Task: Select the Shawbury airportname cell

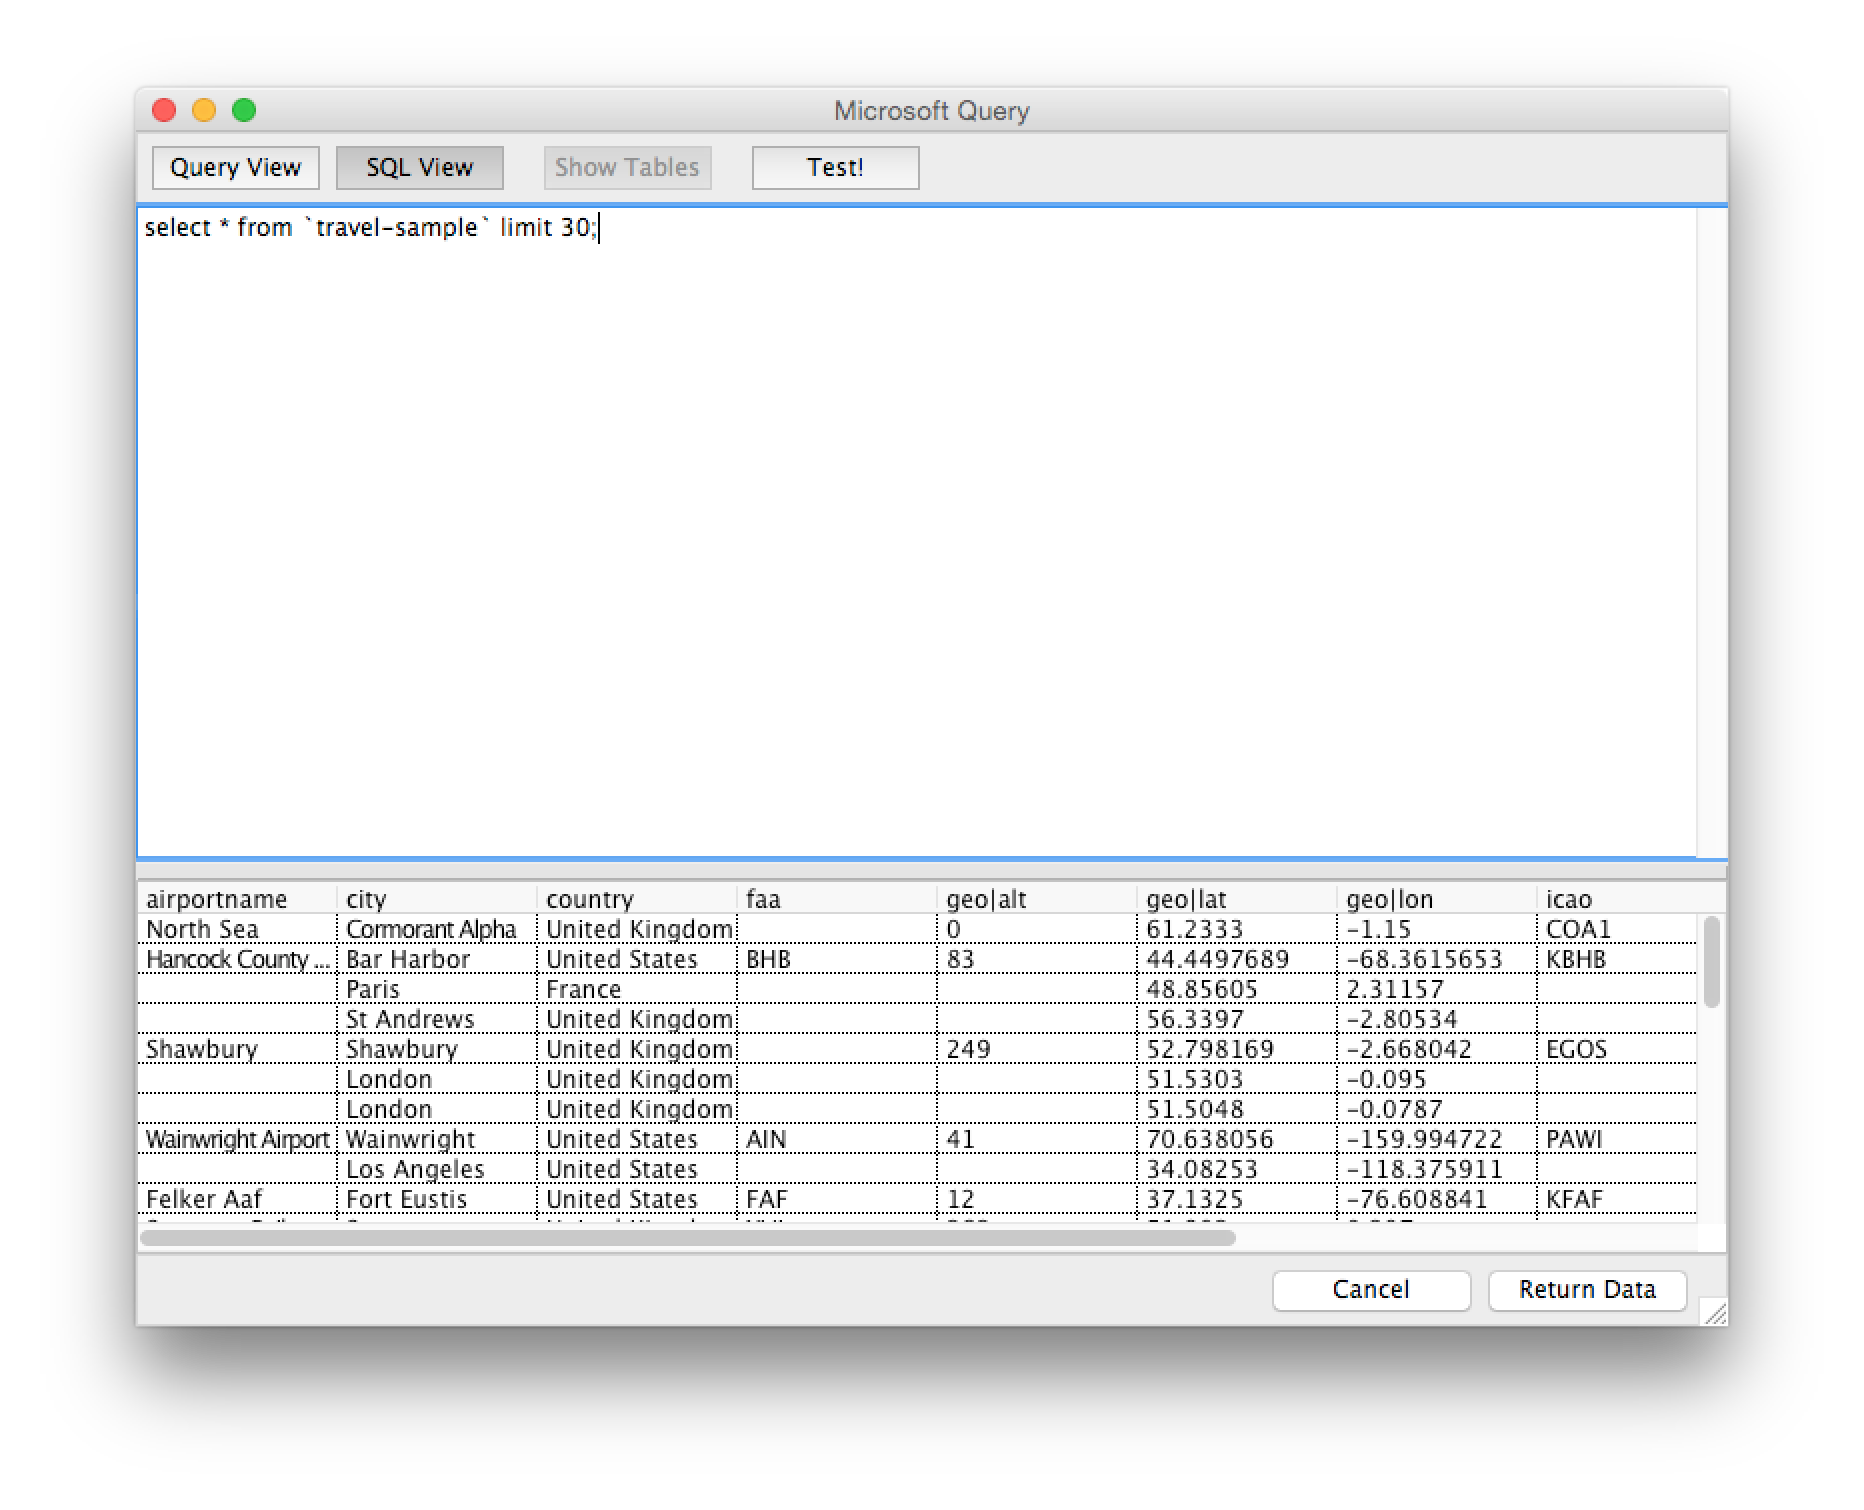Action: pos(237,1049)
